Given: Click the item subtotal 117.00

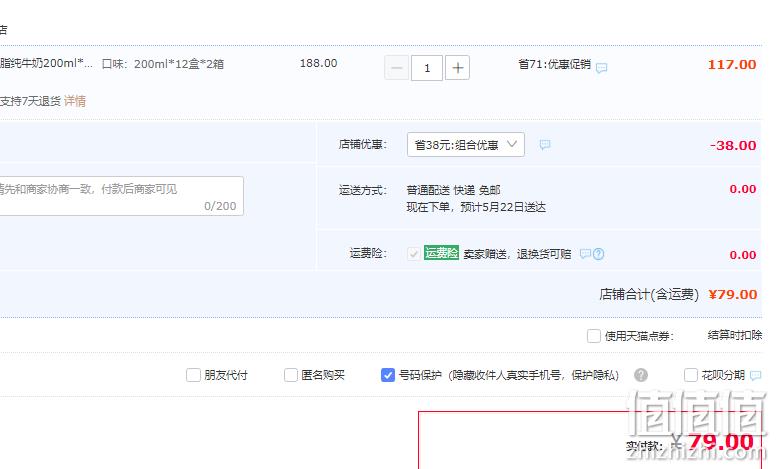Looking at the screenshot, I should tap(732, 65).
